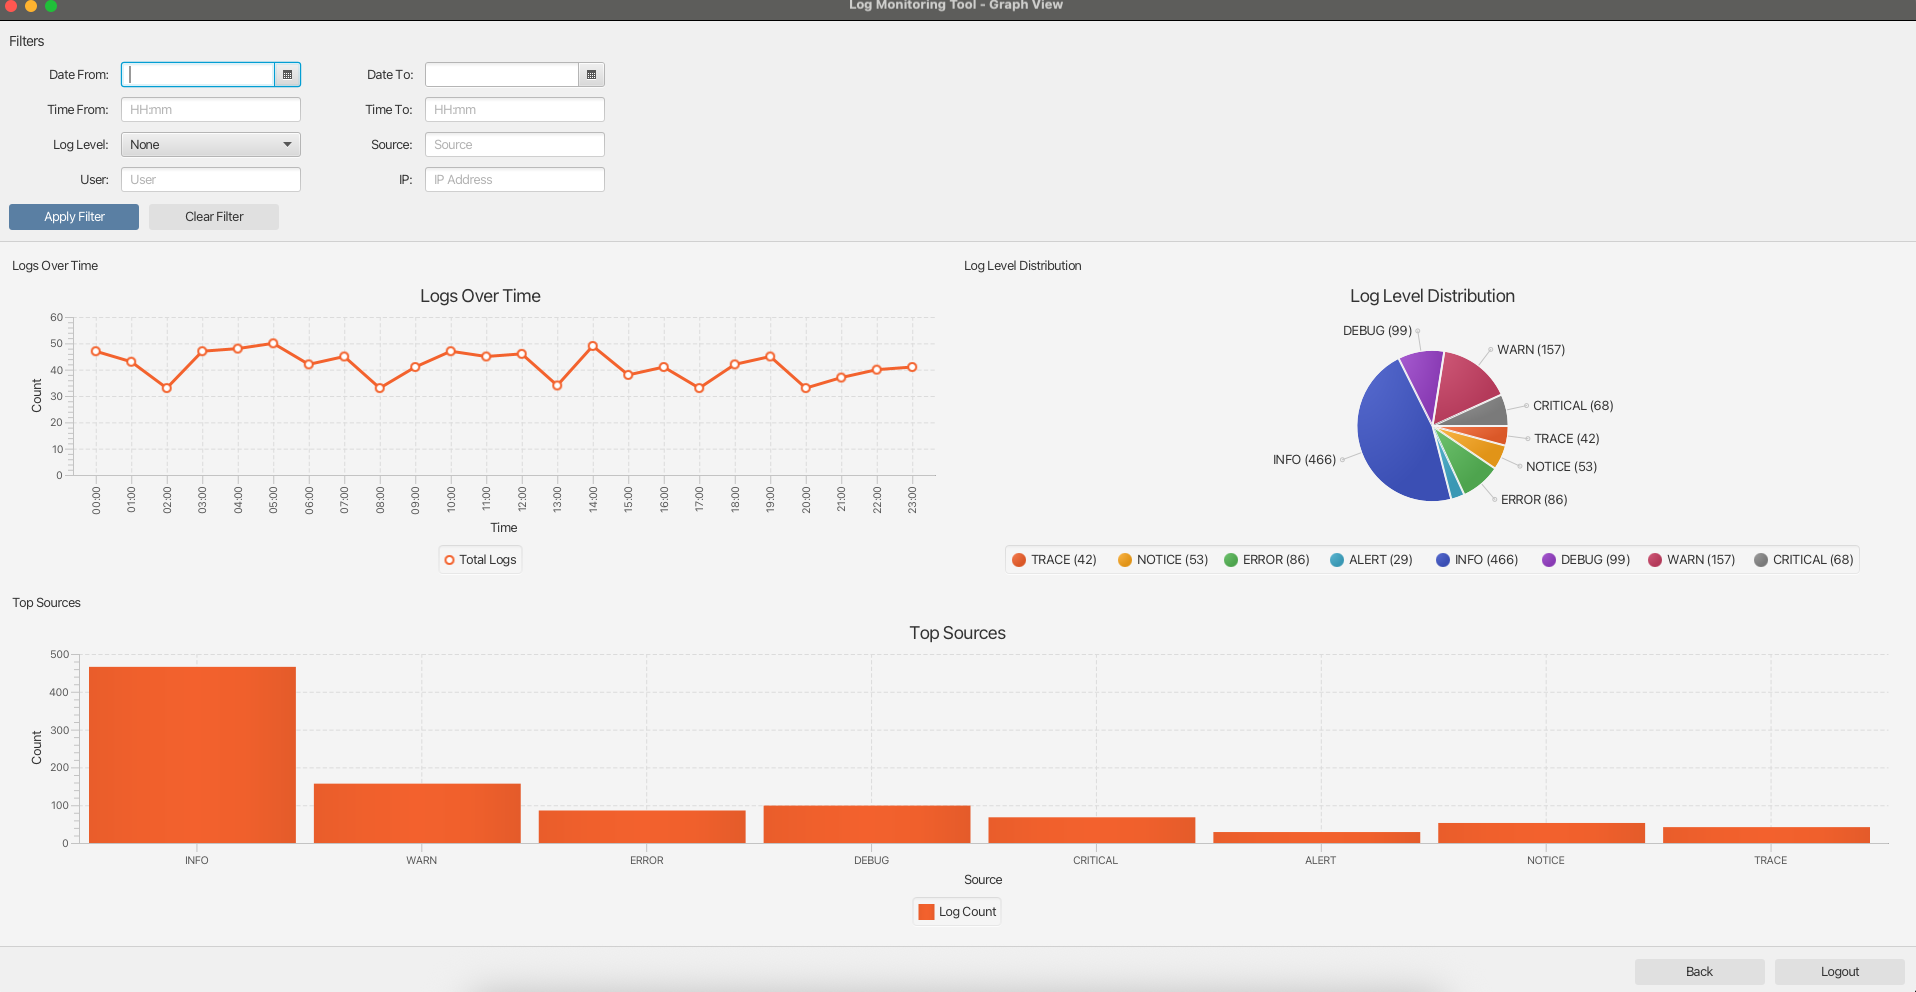
Task: Click the CRITICAL legend entry
Action: point(1802,560)
